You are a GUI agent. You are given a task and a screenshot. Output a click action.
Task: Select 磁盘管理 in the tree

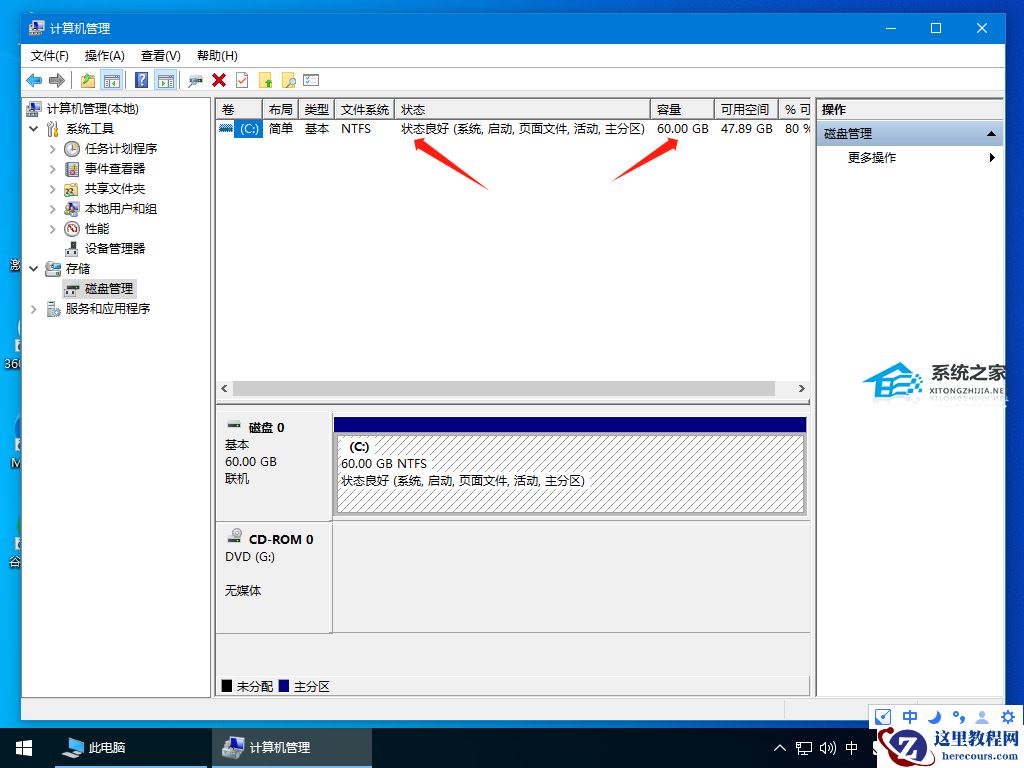point(108,289)
